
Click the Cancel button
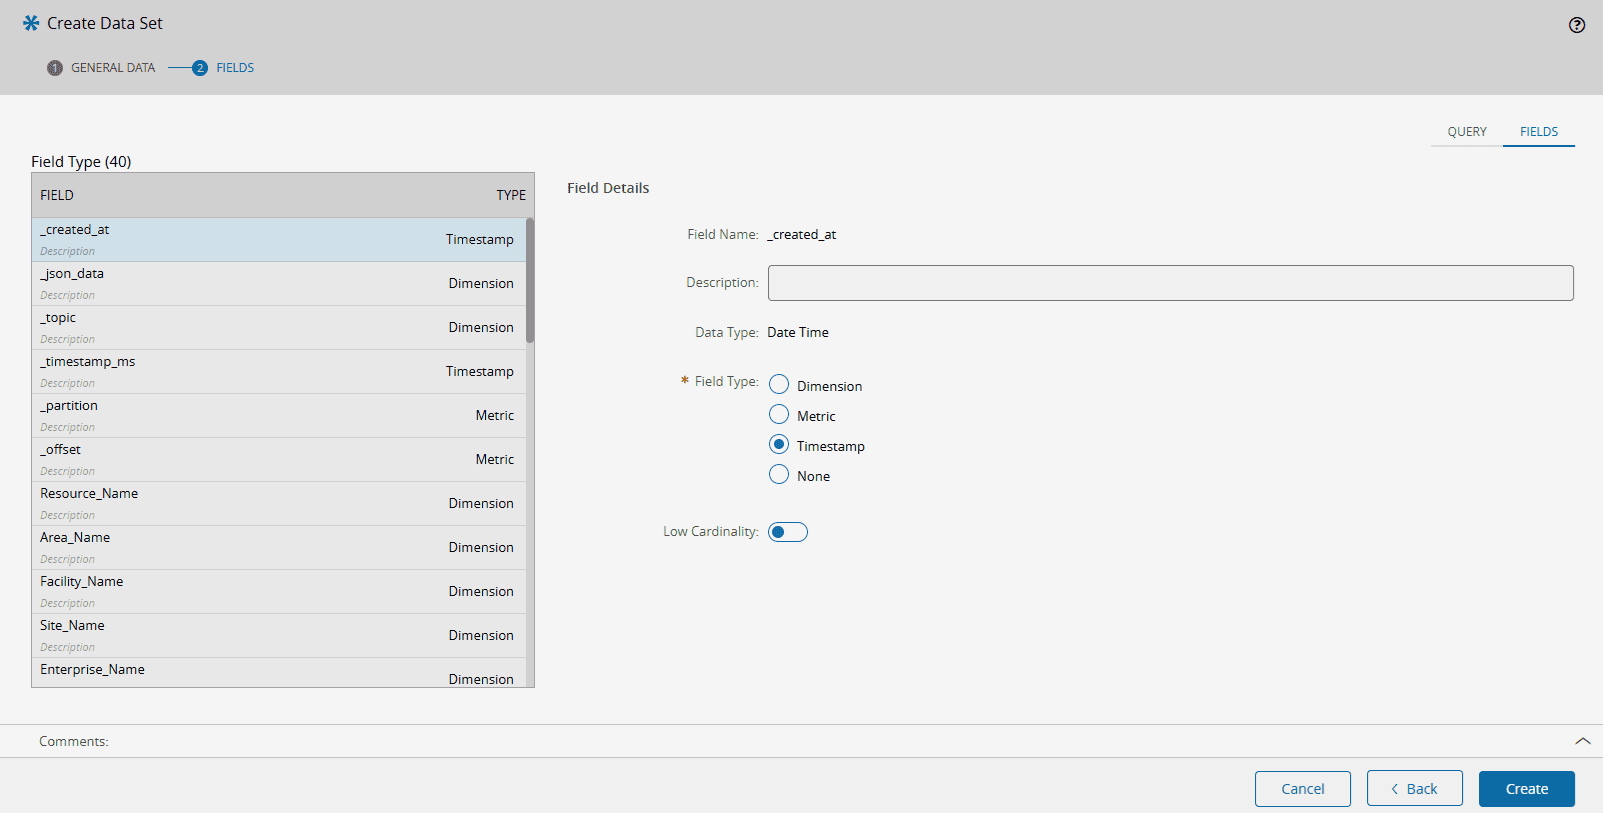[x=1302, y=789]
